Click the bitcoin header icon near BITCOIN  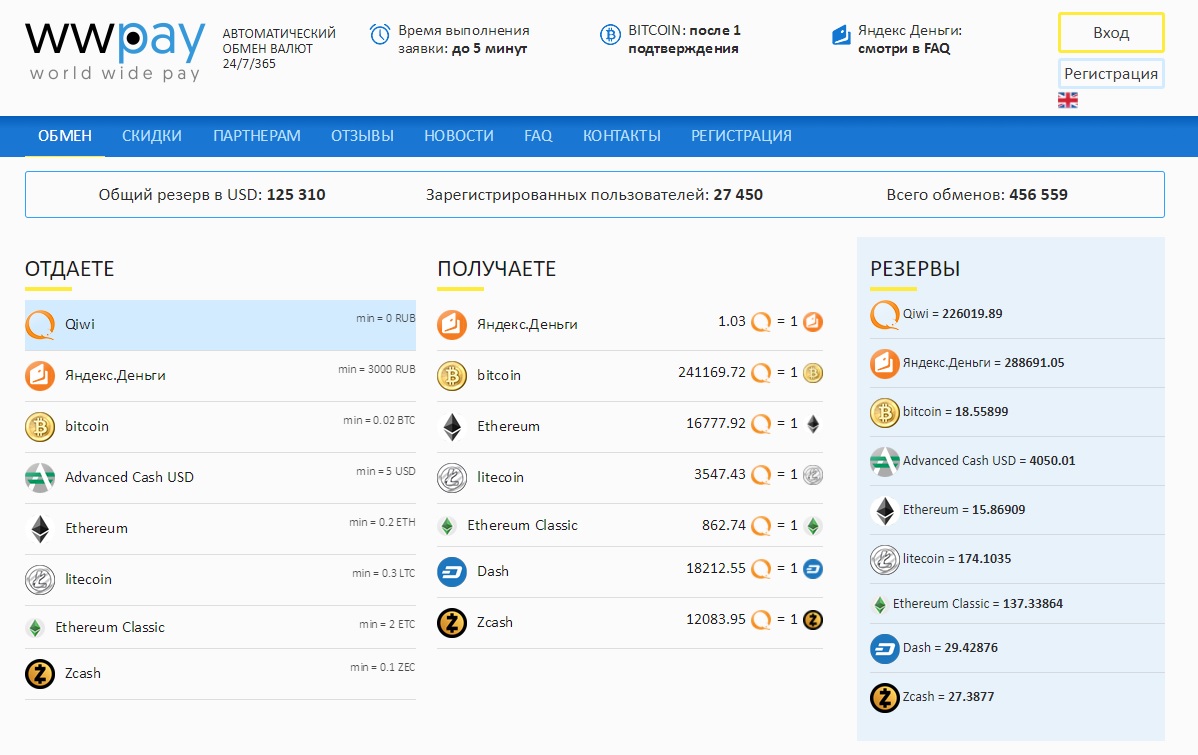pyautogui.click(x=610, y=34)
